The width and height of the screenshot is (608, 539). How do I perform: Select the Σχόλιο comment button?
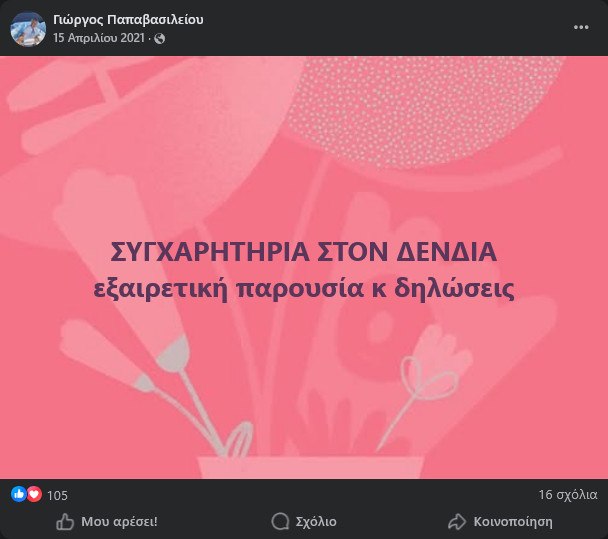pos(304,522)
